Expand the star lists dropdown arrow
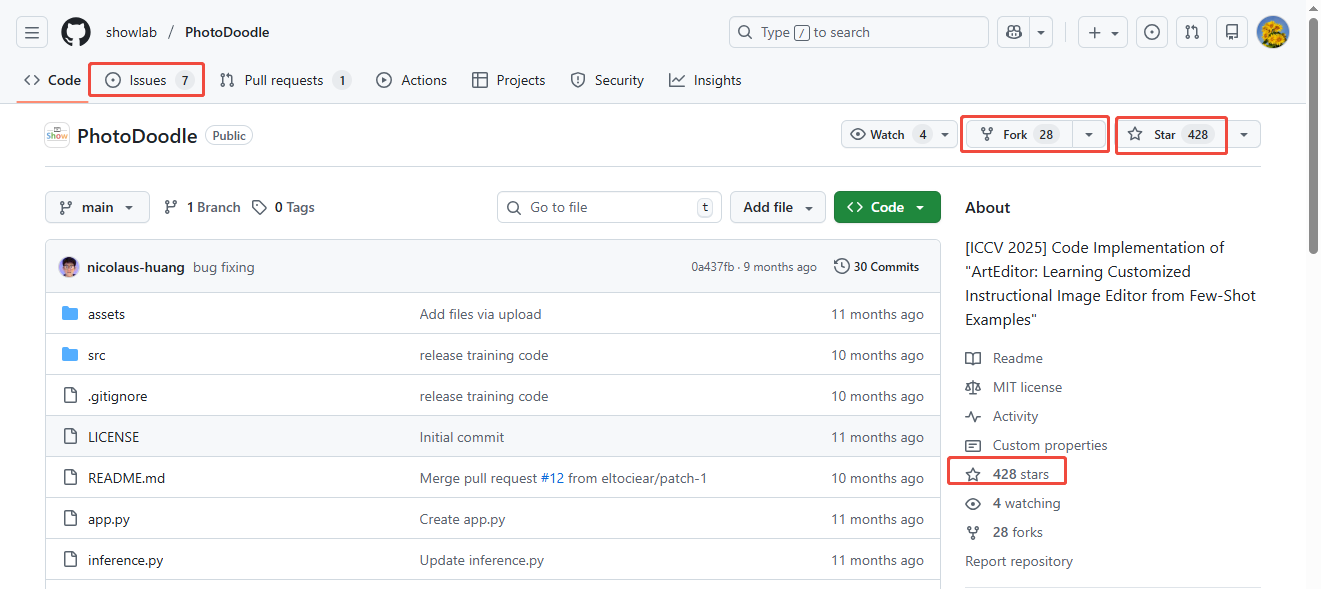Image resolution: width=1321 pixels, height=589 pixels. pyautogui.click(x=1244, y=135)
